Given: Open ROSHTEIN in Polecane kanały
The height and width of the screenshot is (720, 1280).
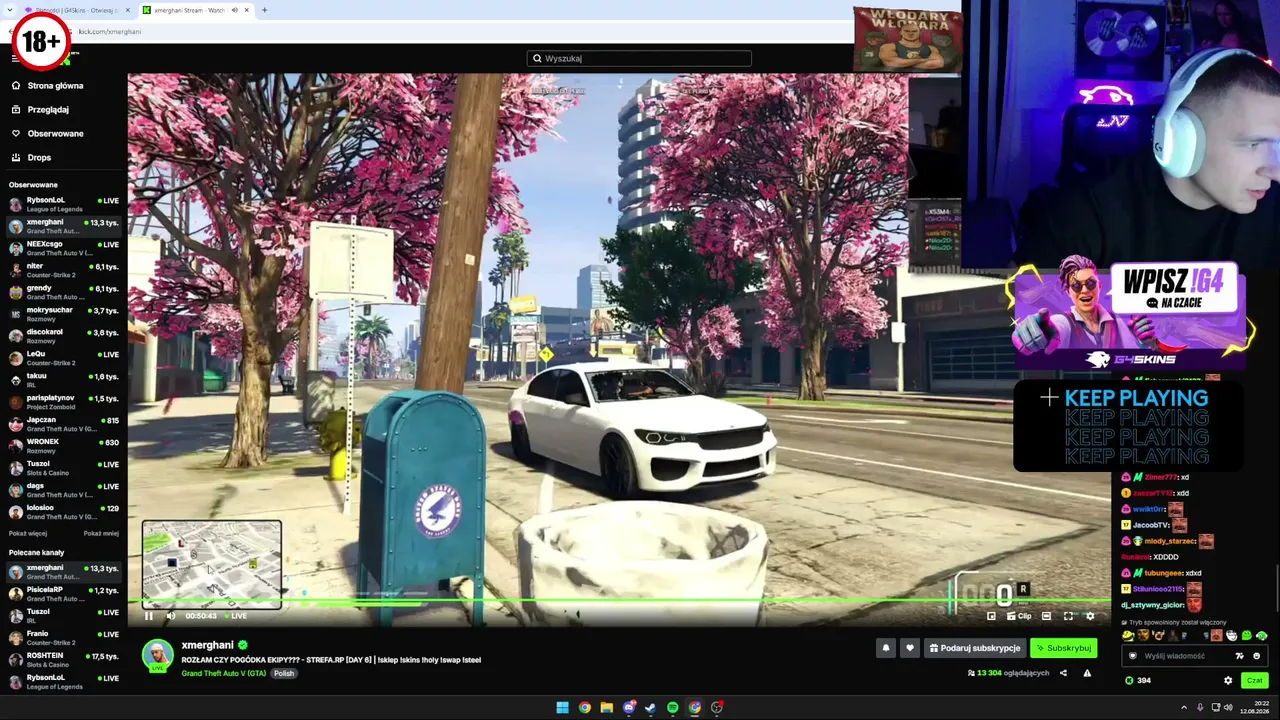Looking at the screenshot, I should point(64,660).
